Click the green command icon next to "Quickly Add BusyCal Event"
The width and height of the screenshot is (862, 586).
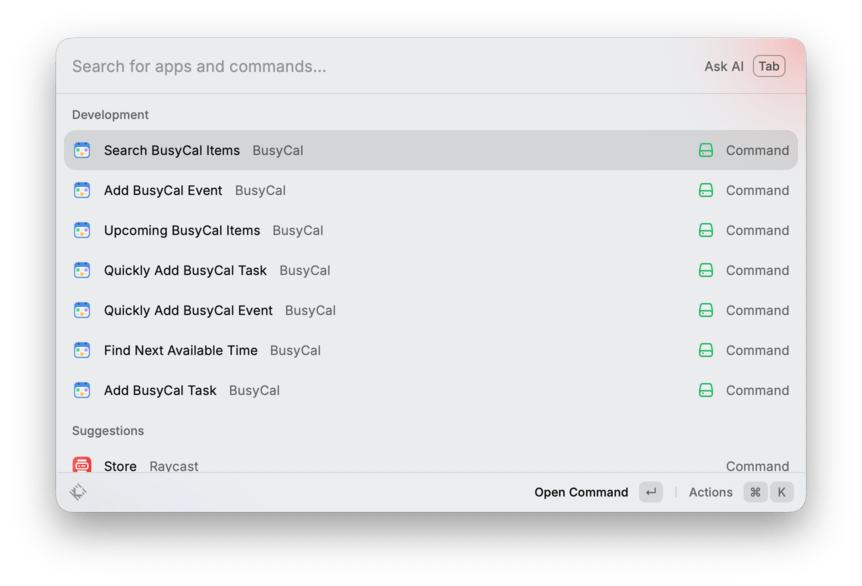click(704, 310)
